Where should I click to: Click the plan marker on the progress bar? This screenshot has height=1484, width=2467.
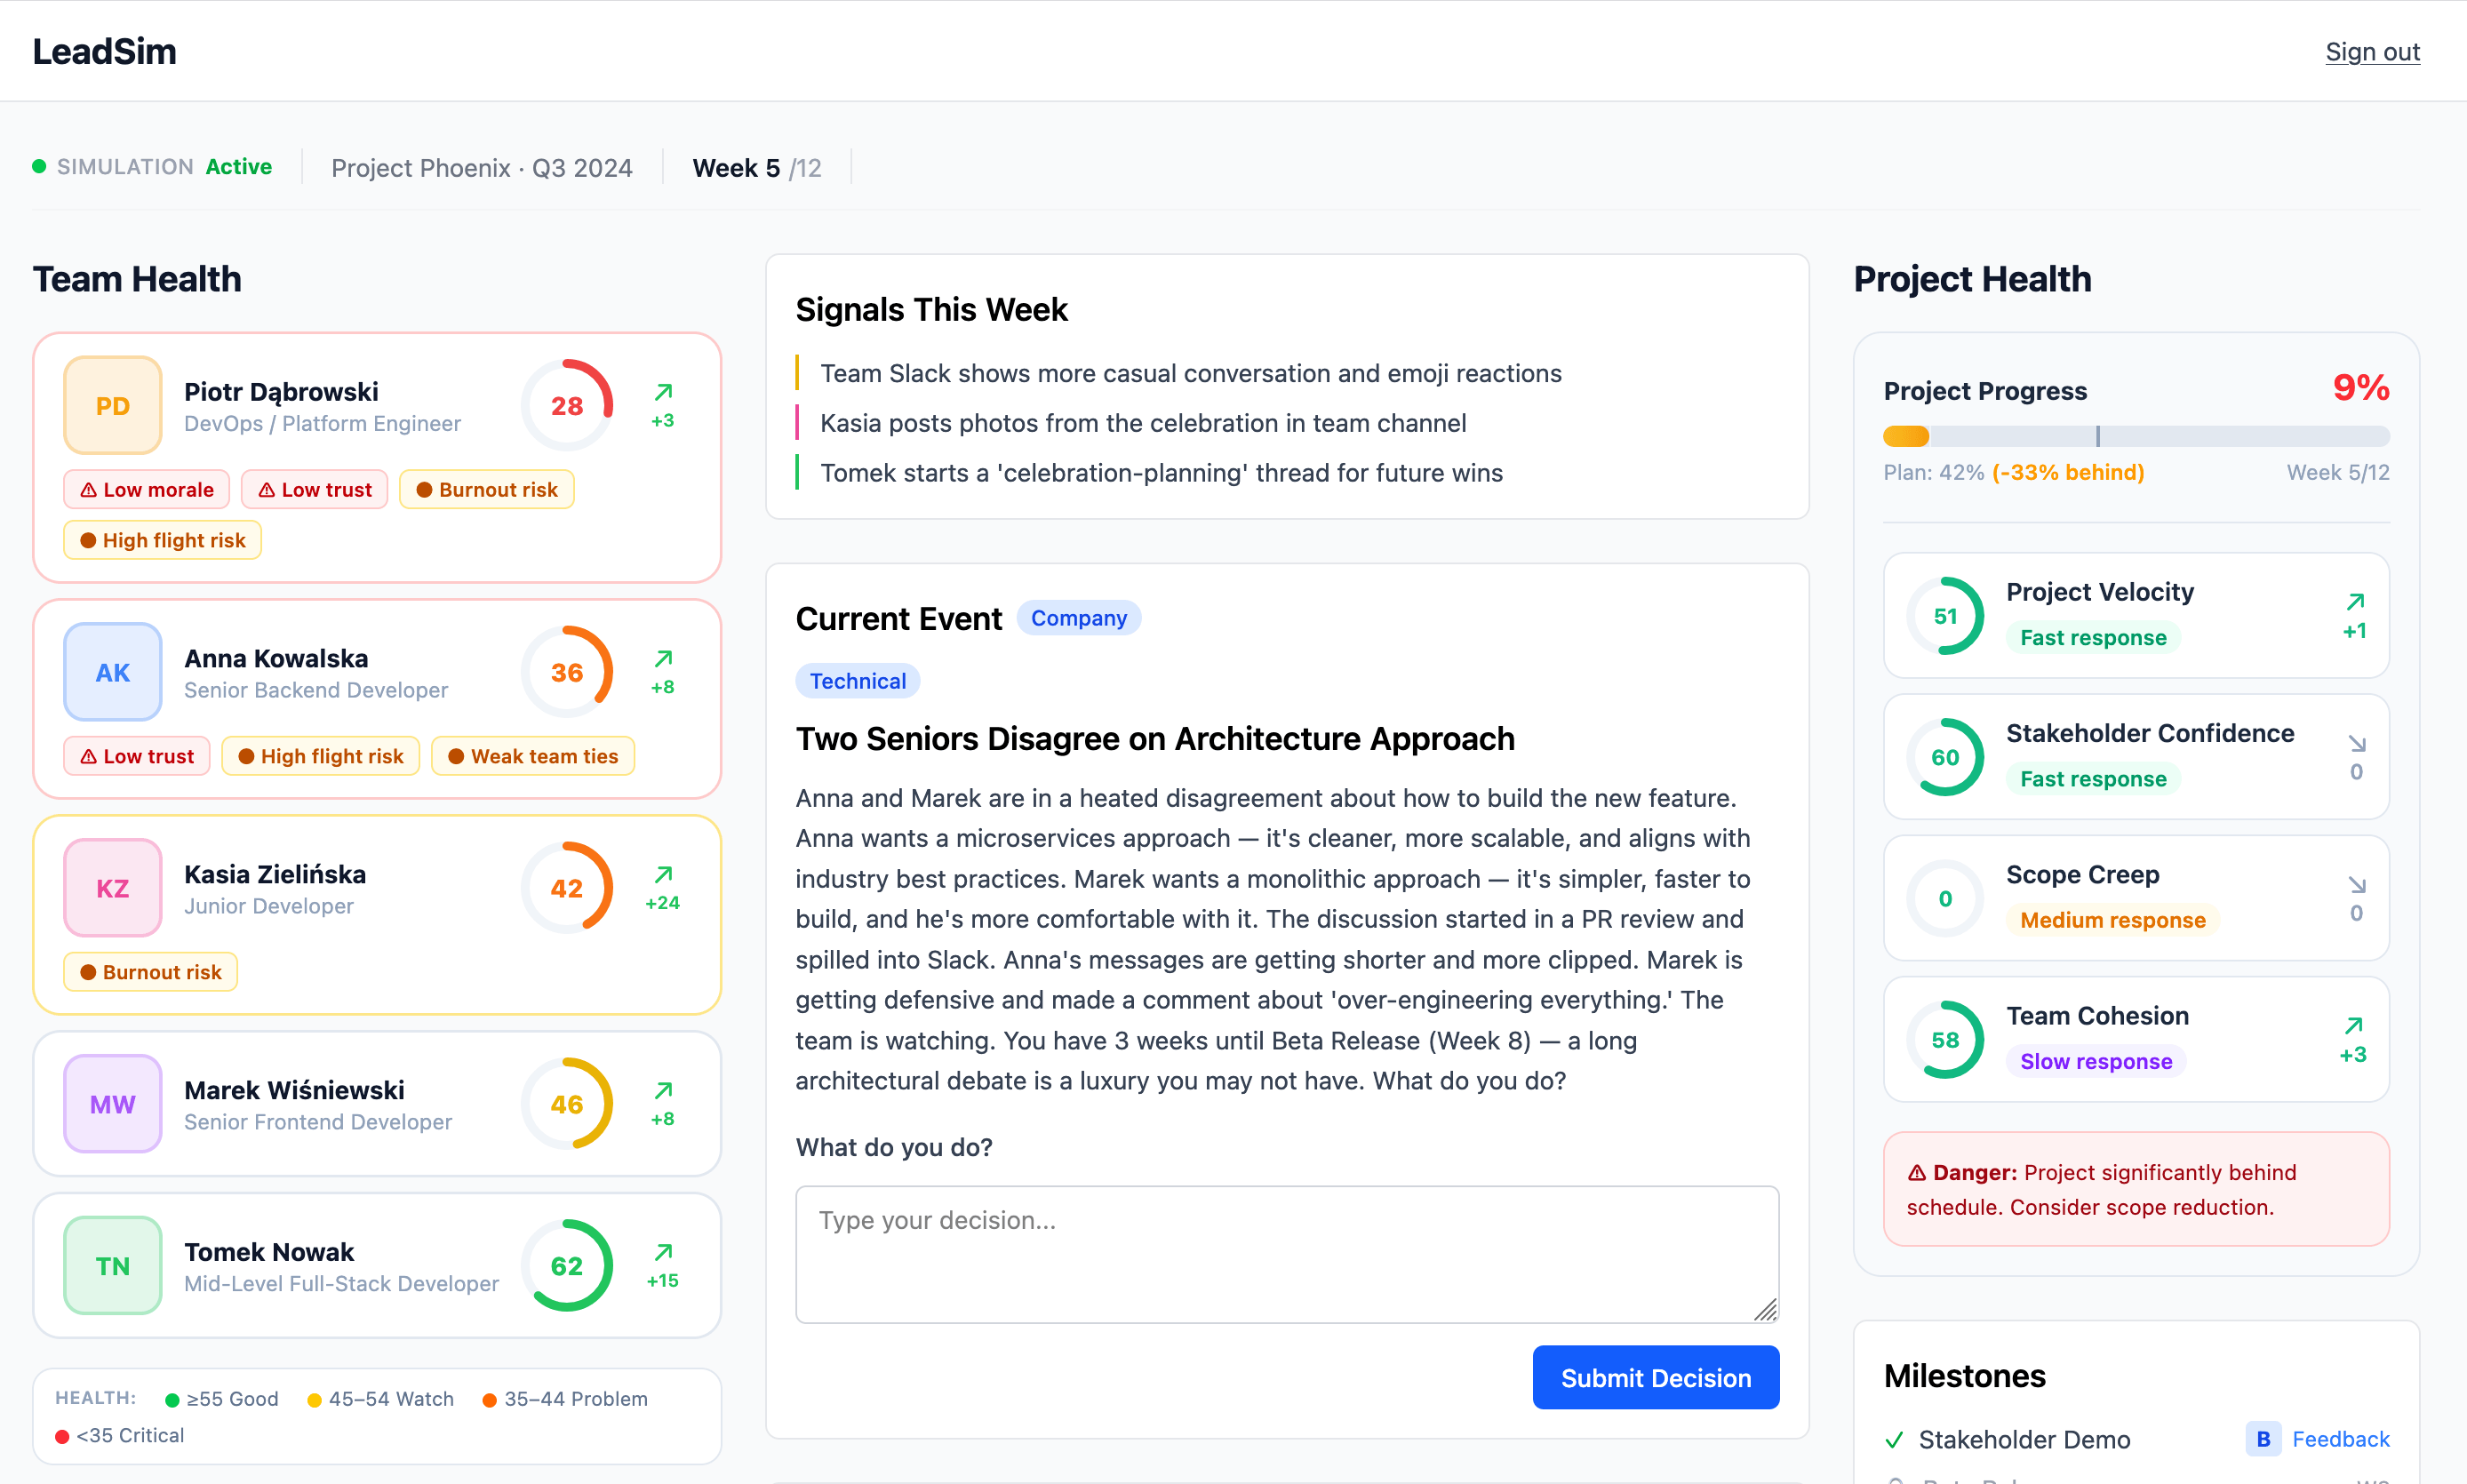click(x=2098, y=436)
